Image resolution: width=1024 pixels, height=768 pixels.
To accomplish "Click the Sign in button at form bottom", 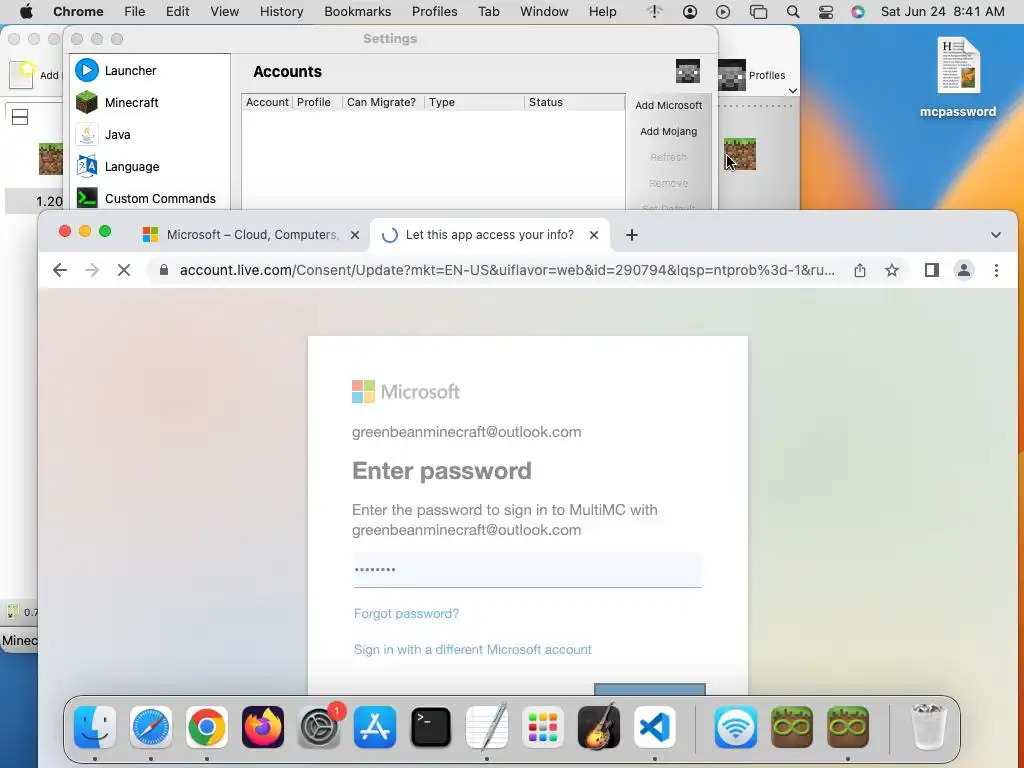I will coord(650,690).
